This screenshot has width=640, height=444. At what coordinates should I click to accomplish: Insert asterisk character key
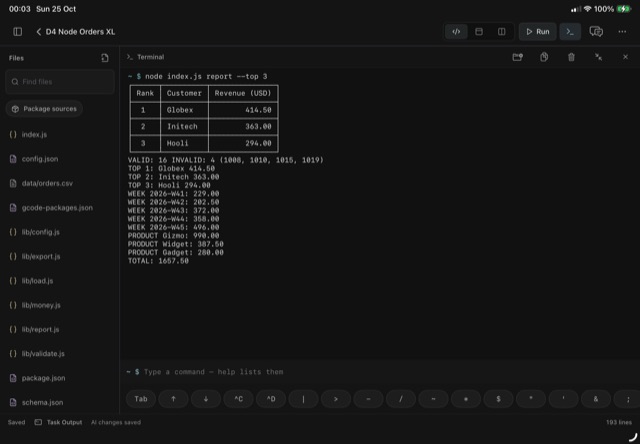pyautogui.click(x=466, y=399)
